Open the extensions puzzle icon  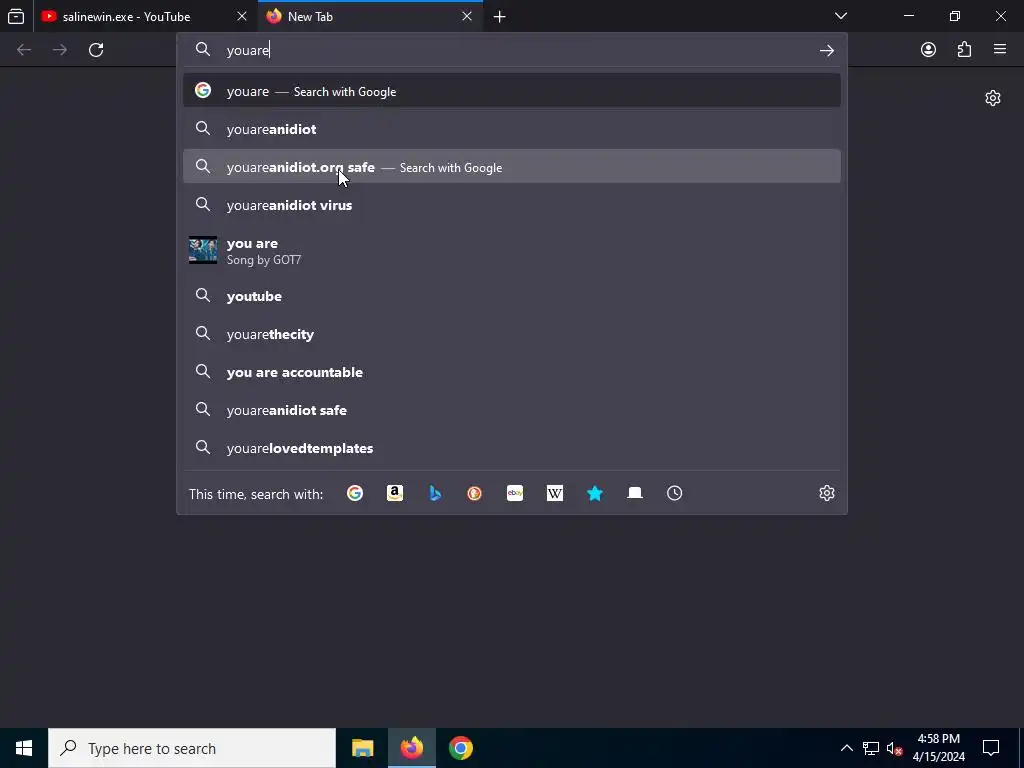pos(964,50)
